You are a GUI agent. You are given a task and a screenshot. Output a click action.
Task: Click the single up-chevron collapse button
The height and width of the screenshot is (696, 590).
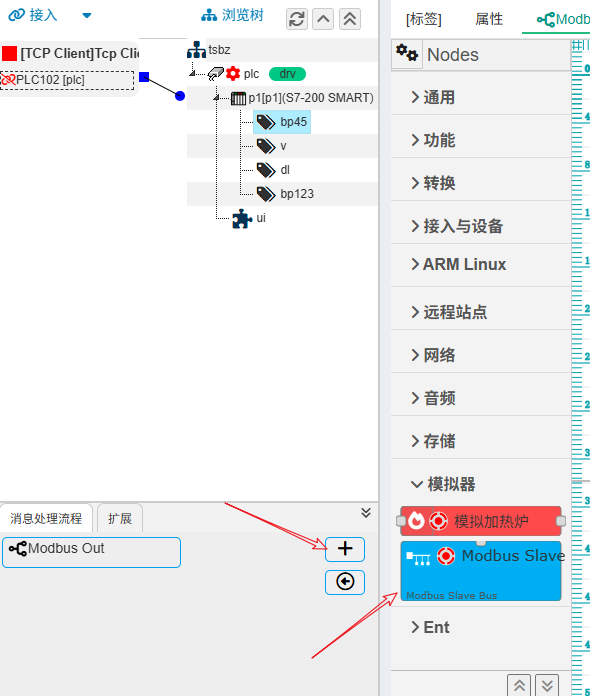tap(323, 19)
